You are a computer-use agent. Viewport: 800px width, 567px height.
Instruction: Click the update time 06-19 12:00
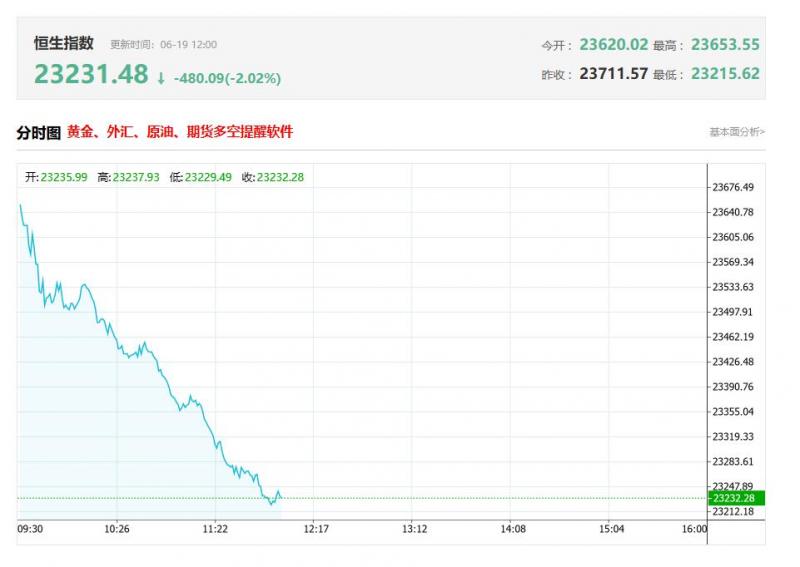click(x=188, y=45)
